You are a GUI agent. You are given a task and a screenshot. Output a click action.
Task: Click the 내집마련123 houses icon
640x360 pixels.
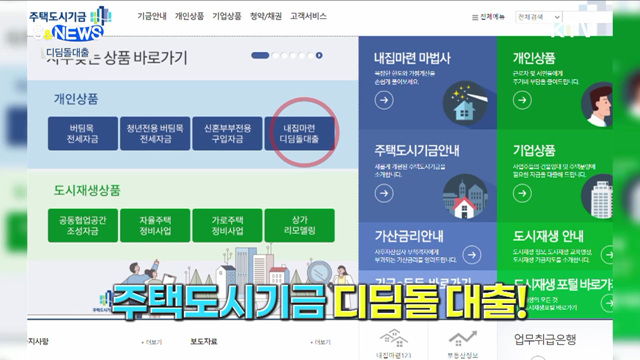pyautogui.click(x=393, y=338)
